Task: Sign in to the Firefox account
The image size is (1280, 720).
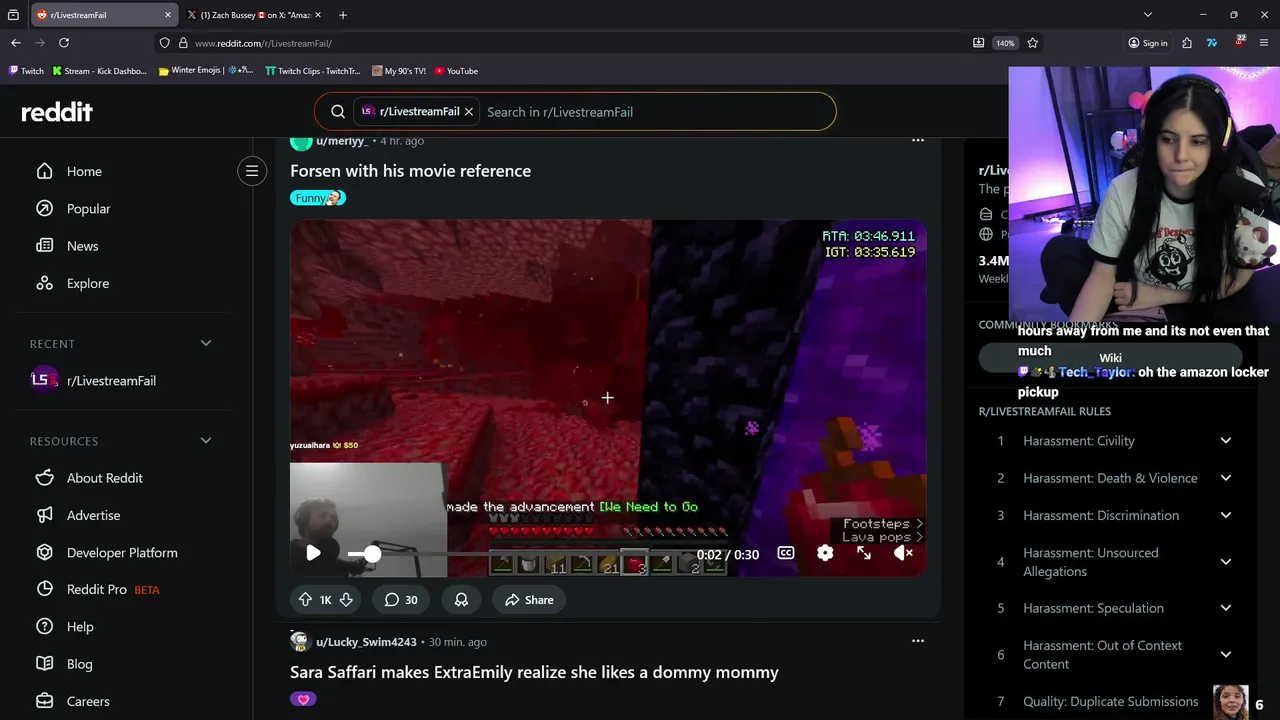Action: [x=1148, y=43]
